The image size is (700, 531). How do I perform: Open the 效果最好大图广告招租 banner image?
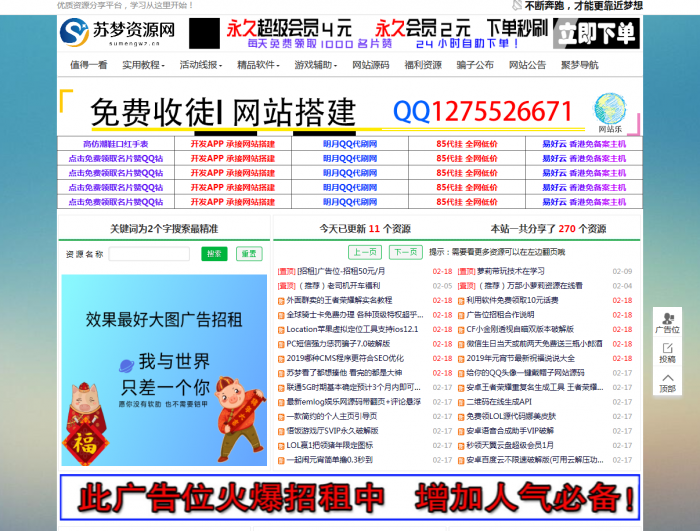point(163,370)
